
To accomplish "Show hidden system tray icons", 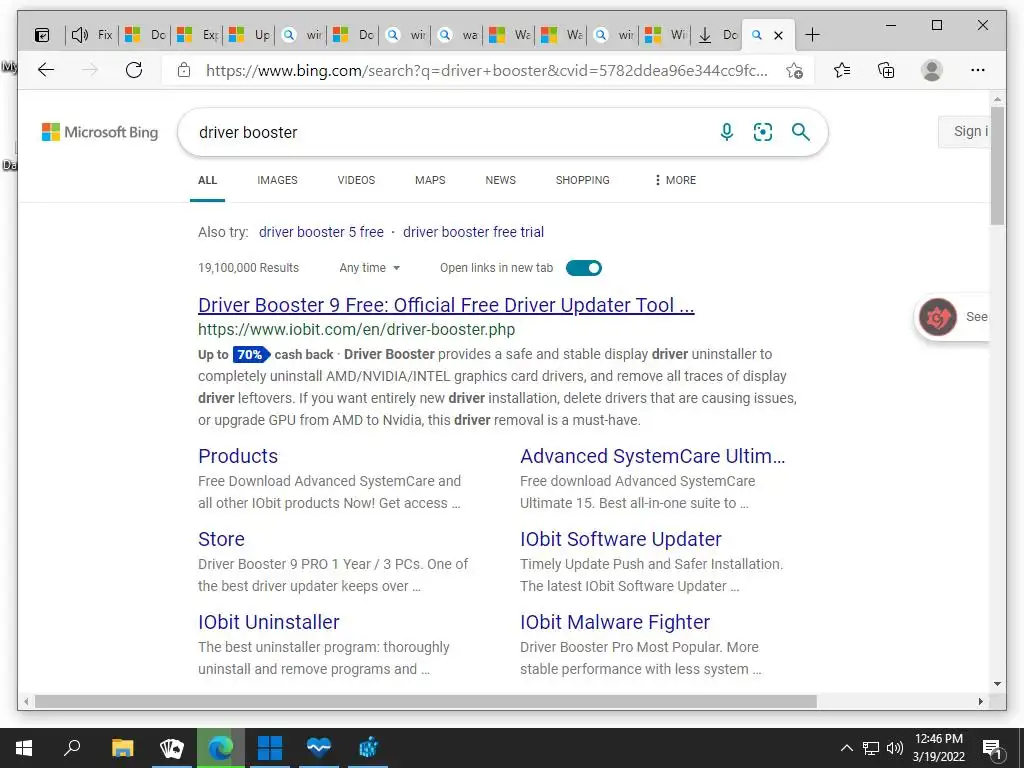I will 846,748.
